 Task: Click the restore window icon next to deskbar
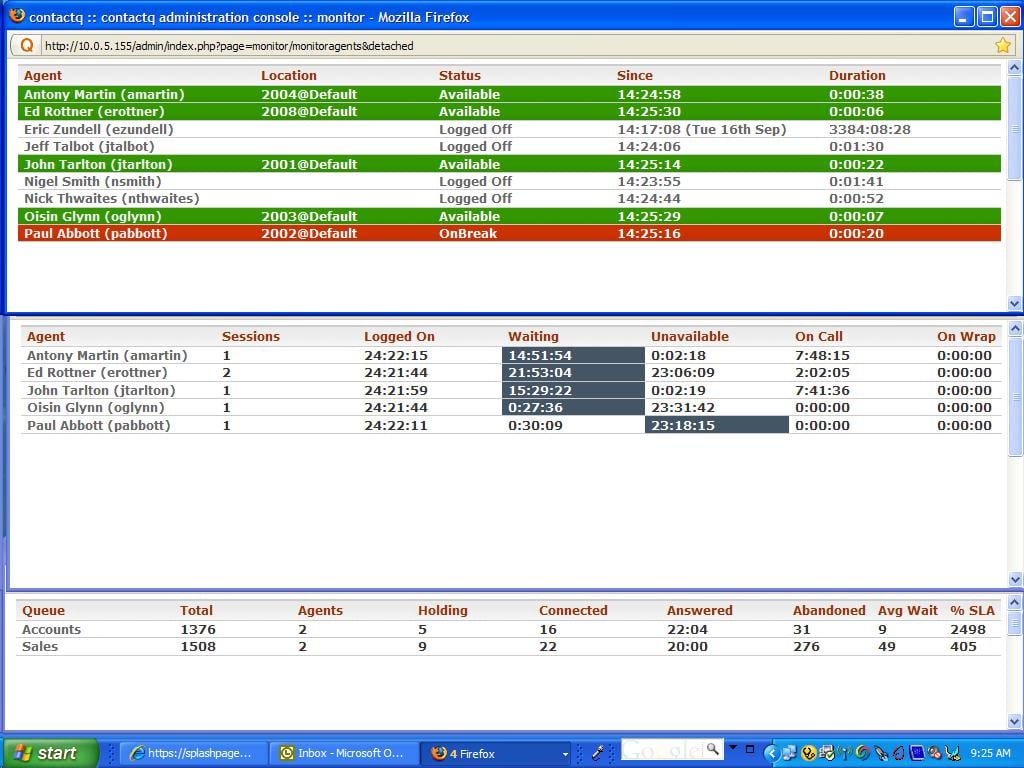coord(750,748)
